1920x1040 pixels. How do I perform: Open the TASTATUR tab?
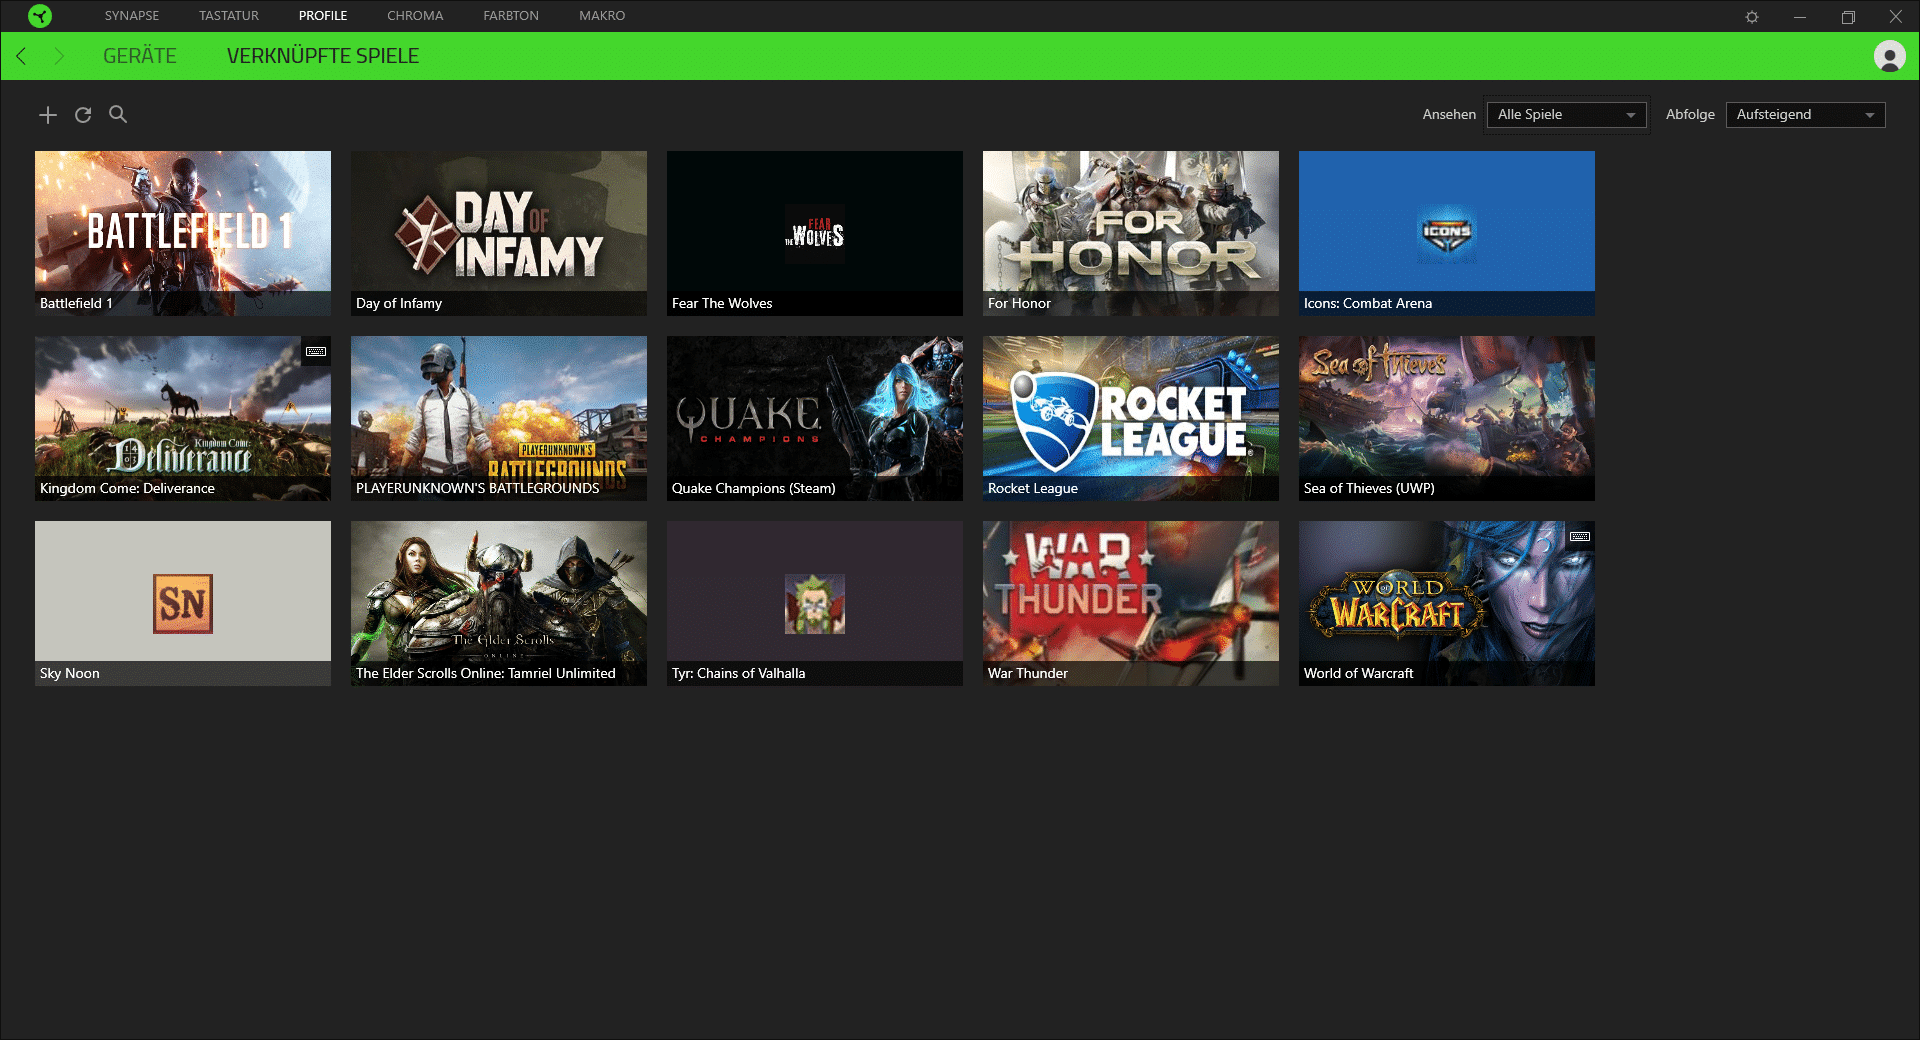click(x=229, y=16)
